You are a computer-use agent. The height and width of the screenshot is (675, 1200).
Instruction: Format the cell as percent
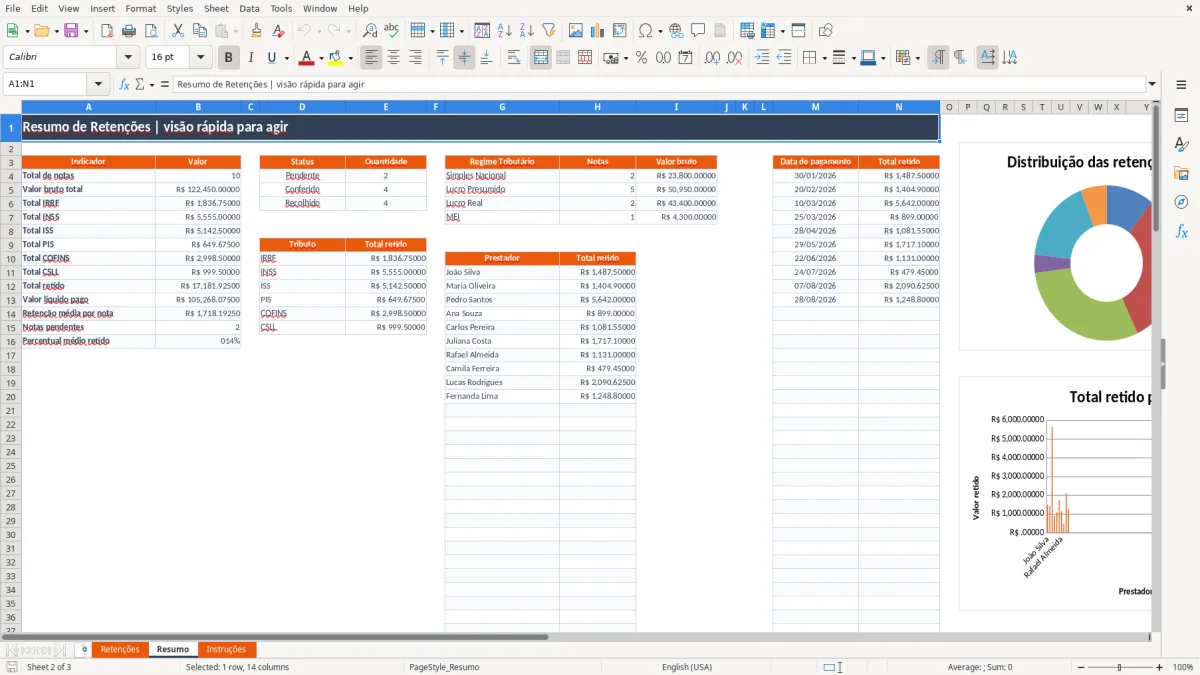tap(642, 58)
